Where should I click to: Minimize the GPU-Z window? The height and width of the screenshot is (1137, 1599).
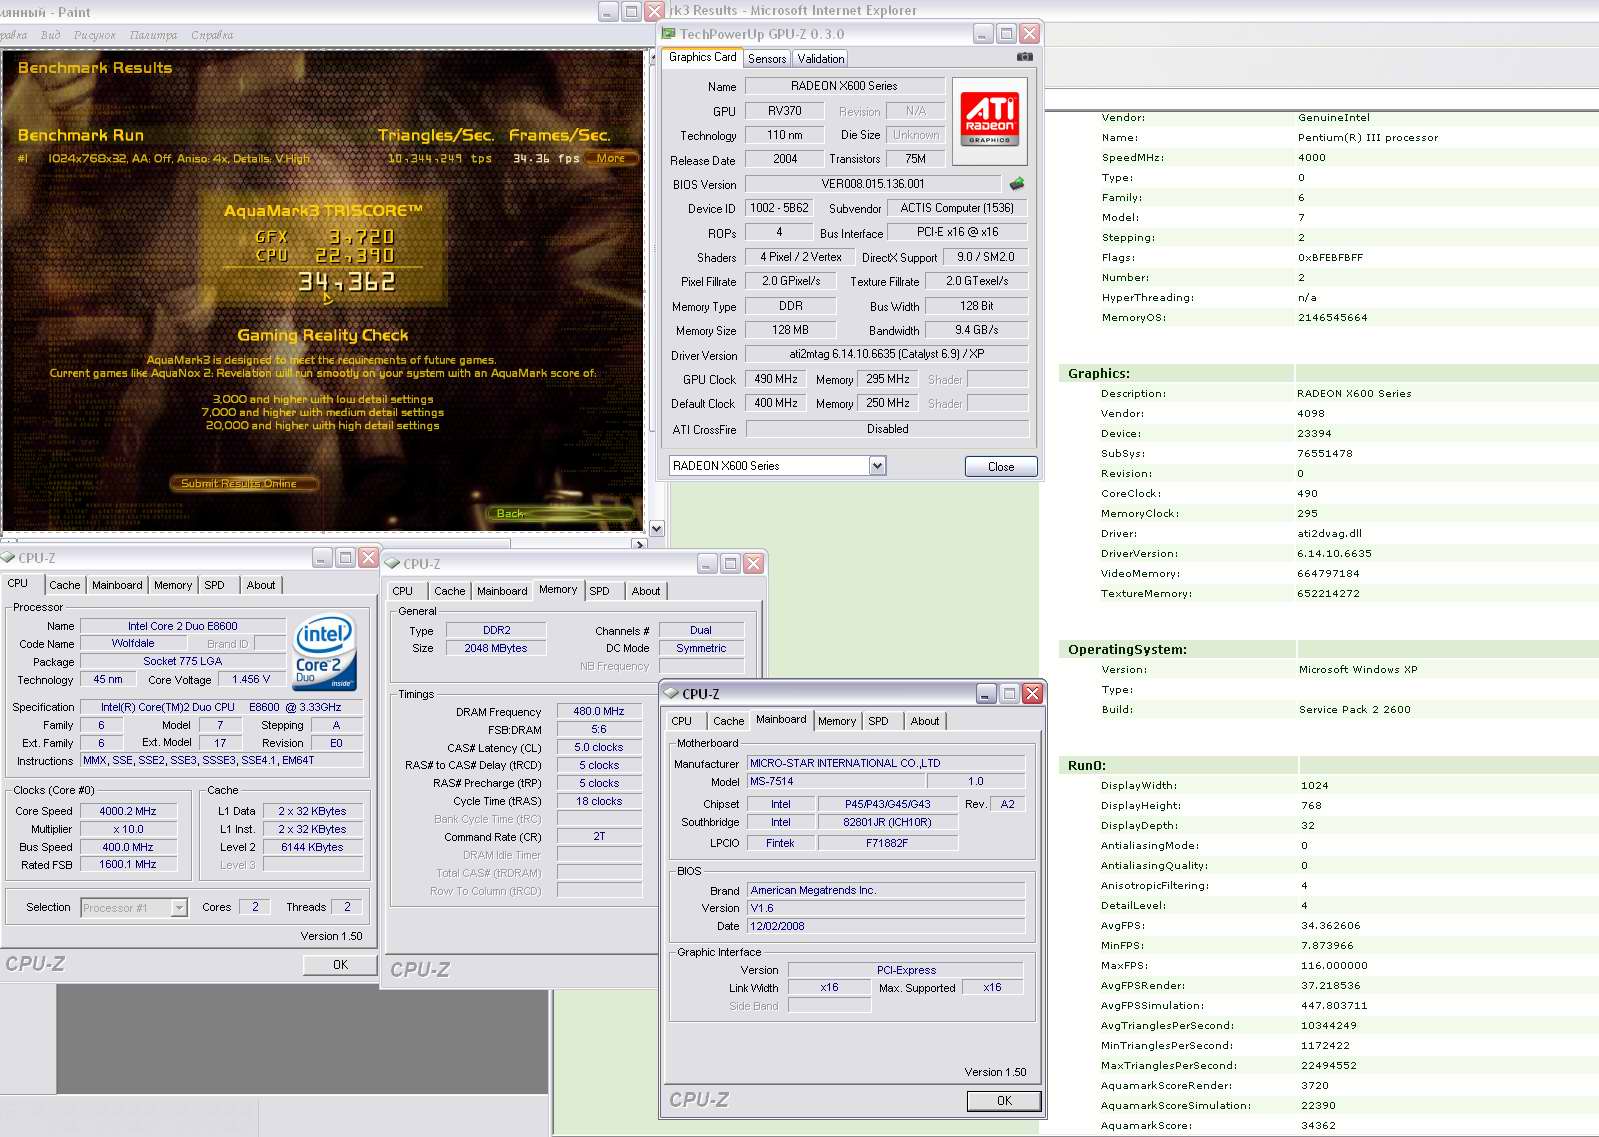(983, 34)
